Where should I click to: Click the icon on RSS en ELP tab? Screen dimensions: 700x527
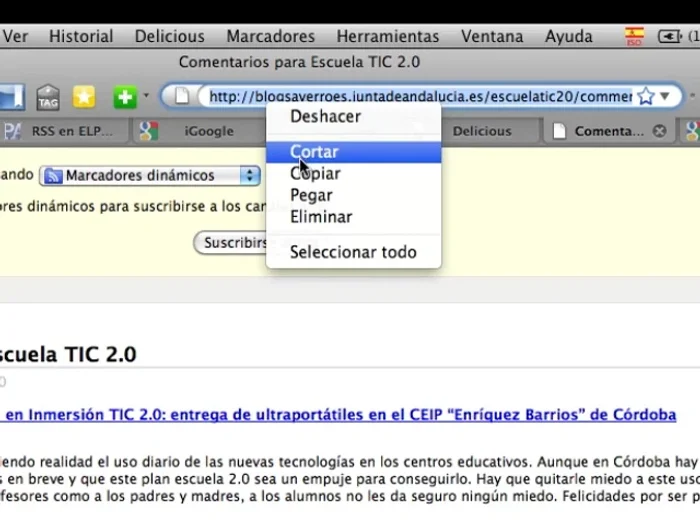[x=12, y=131]
